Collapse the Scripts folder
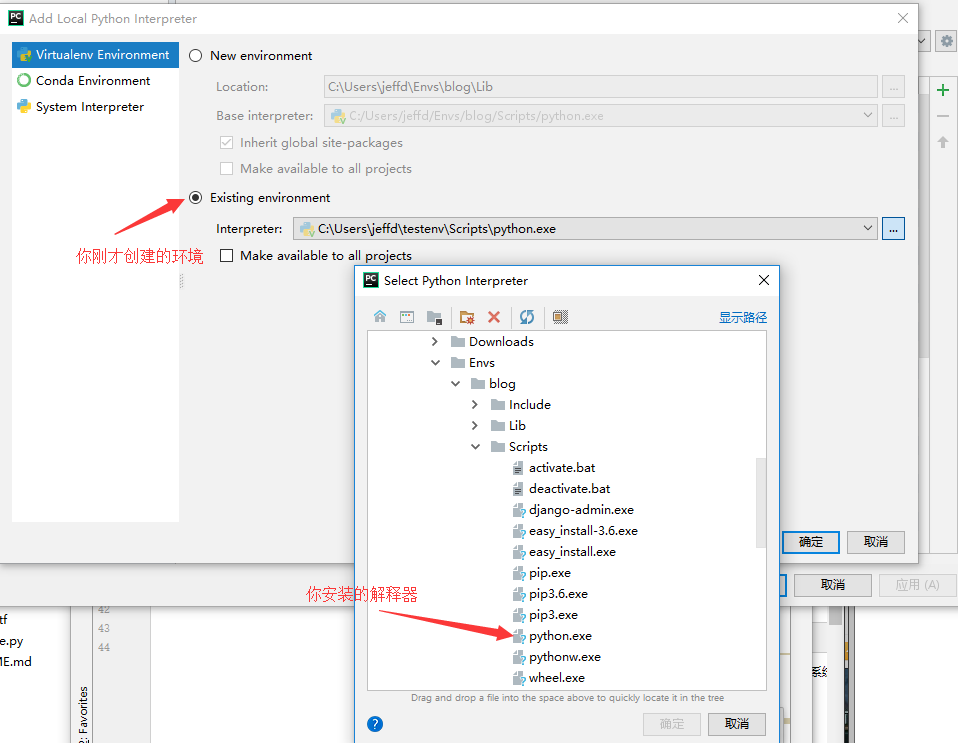The height and width of the screenshot is (743, 958). pyautogui.click(x=475, y=447)
